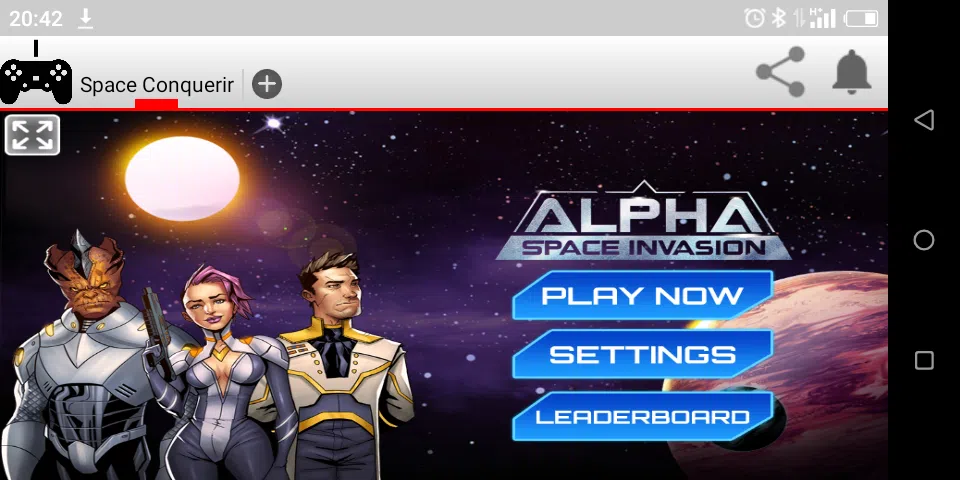Viewport: 960px width, 480px height.
Task: Tap the Android recent apps square
Action: pyautogui.click(x=924, y=360)
